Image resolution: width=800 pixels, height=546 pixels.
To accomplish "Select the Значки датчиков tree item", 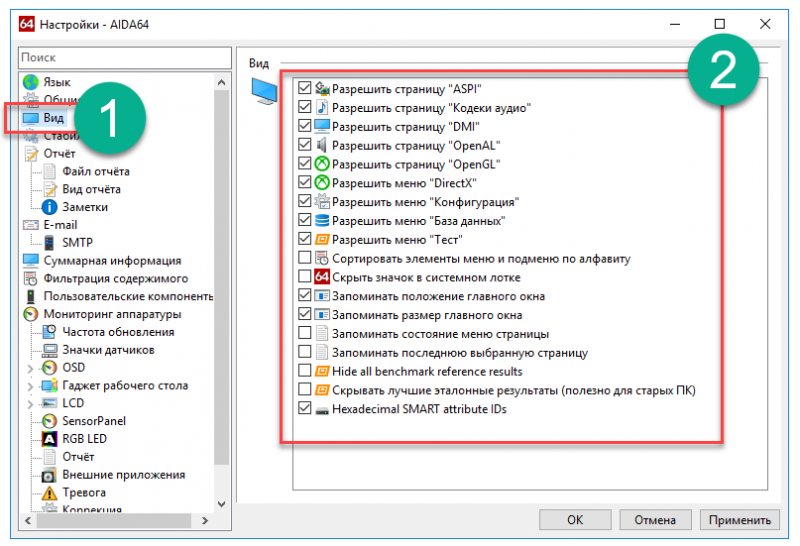I will 108,350.
